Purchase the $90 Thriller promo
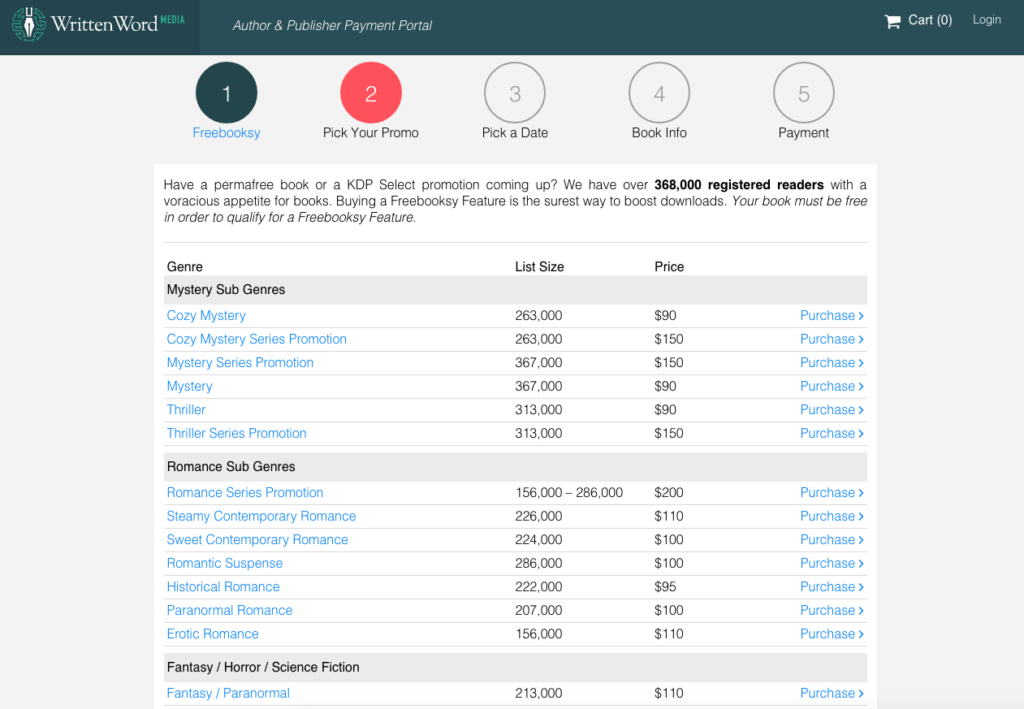1024x709 pixels. pos(831,409)
